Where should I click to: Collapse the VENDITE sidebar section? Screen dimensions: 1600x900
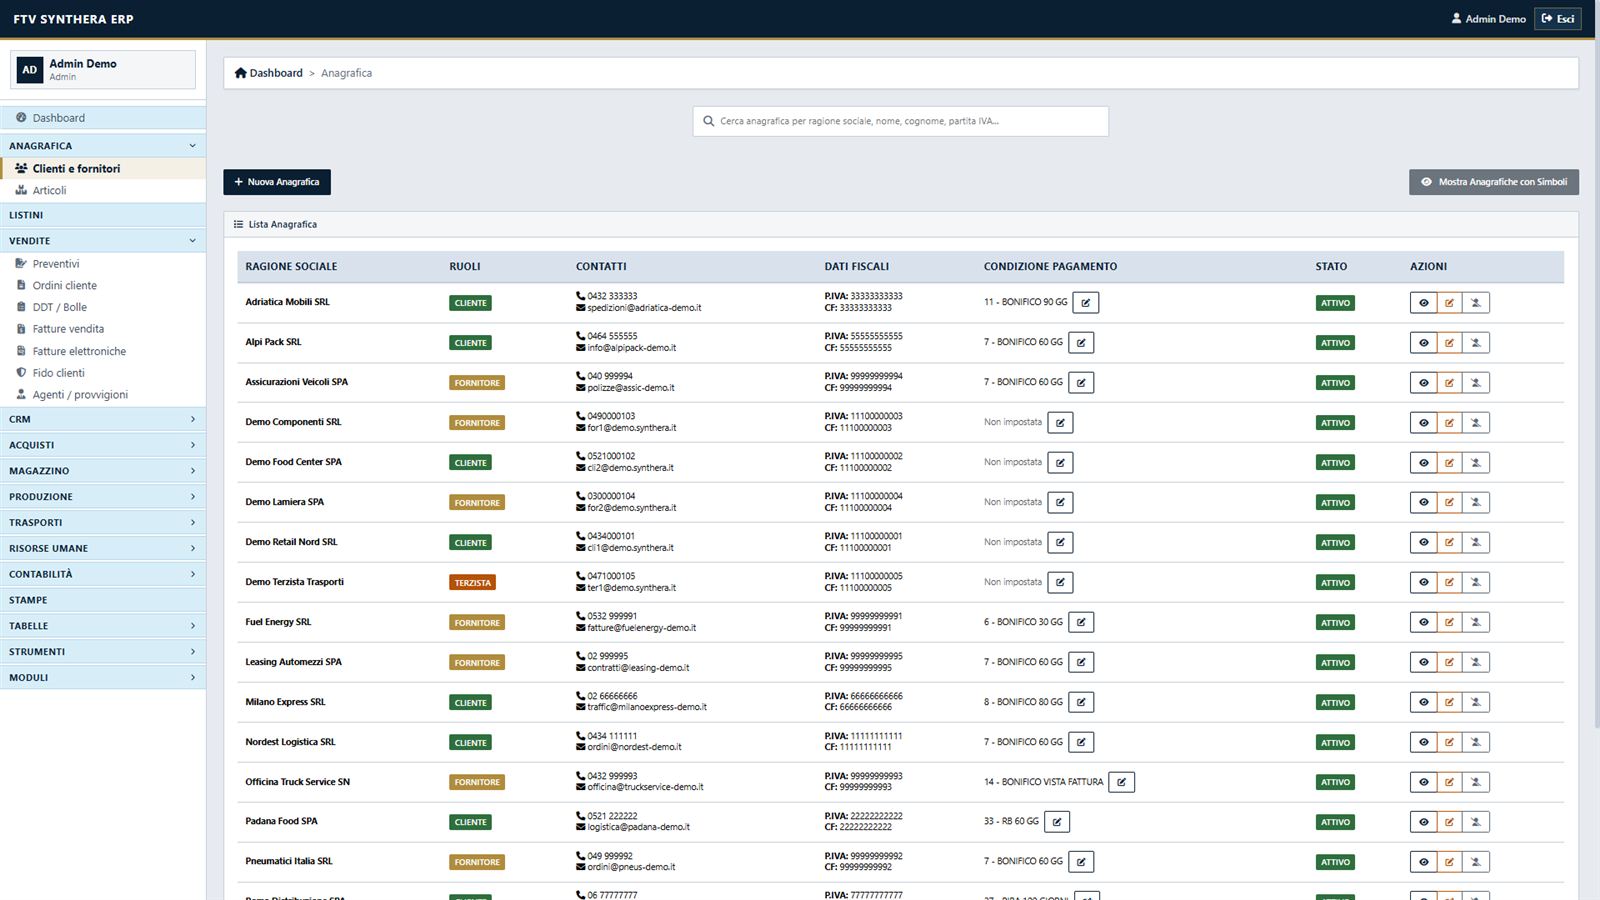(x=103, y=241)
